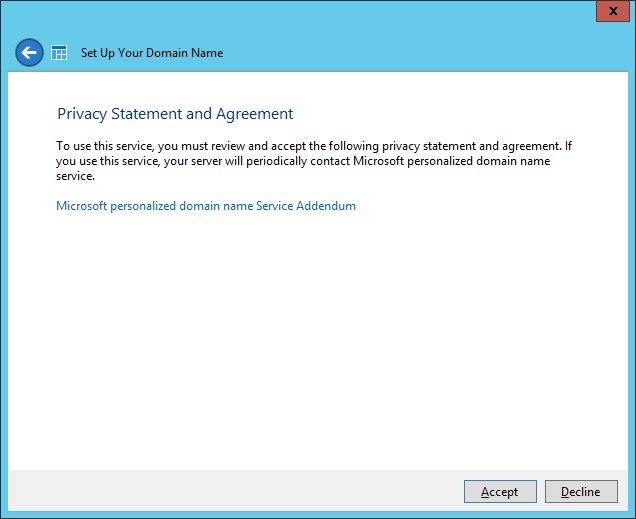Viewport: 636px width, 519px height.
Task: Accept the privacy statement and agreement
Action: 500,491
